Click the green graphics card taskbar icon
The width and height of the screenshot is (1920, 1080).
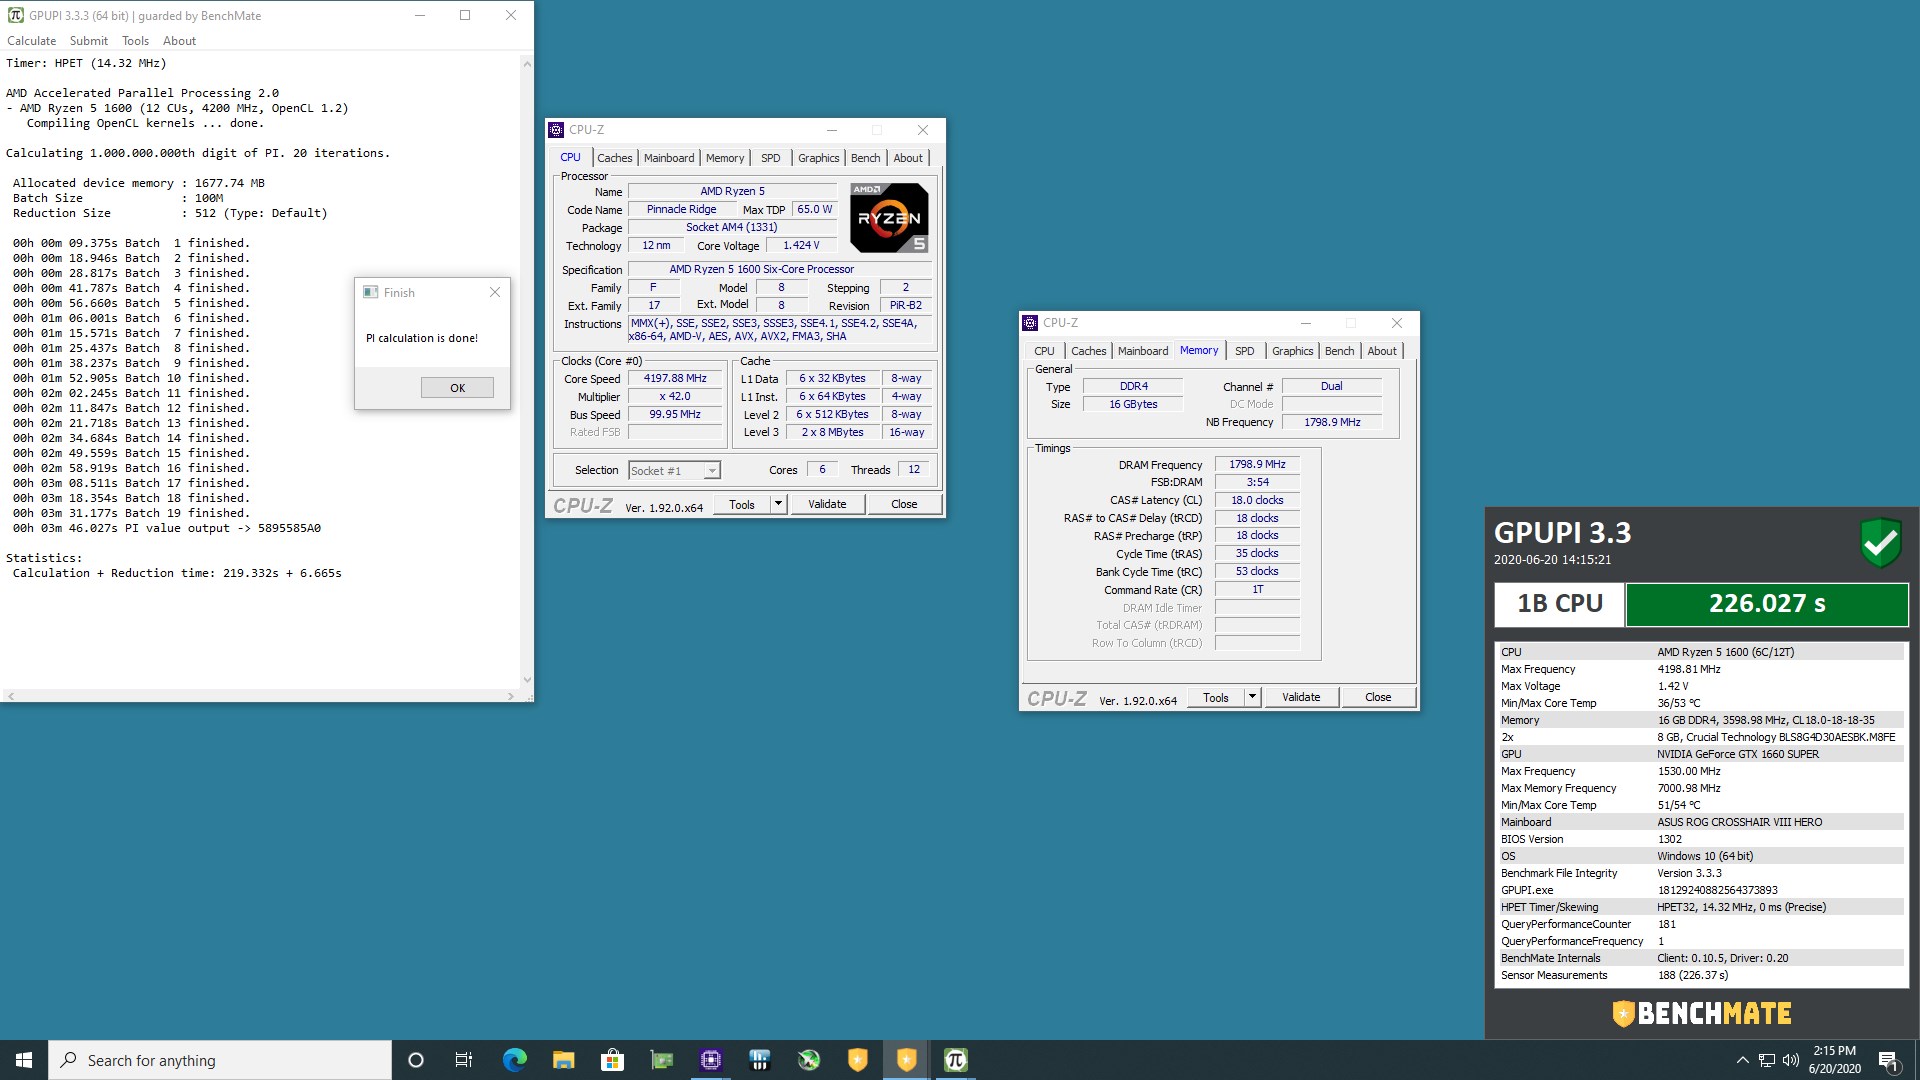click(661, 1060)
